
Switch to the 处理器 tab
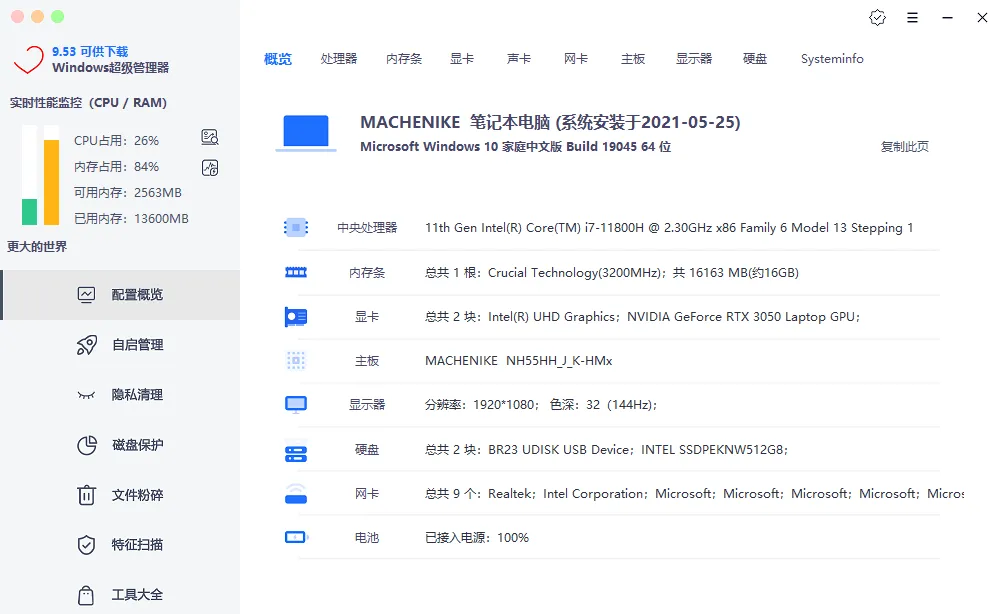click(x=339, y=59)
